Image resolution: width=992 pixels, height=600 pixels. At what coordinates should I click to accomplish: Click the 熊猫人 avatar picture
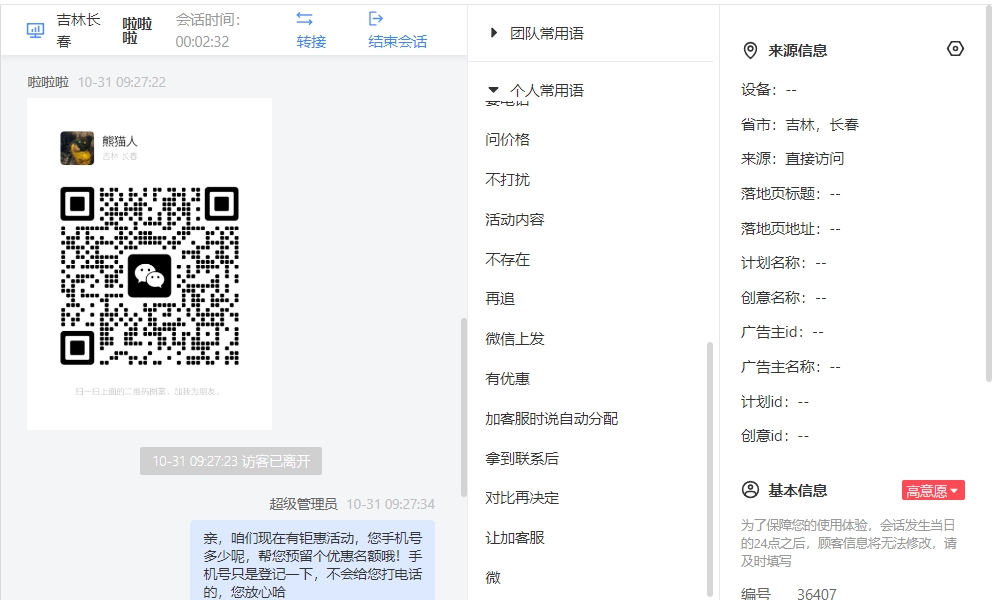(x=77, y=147)
